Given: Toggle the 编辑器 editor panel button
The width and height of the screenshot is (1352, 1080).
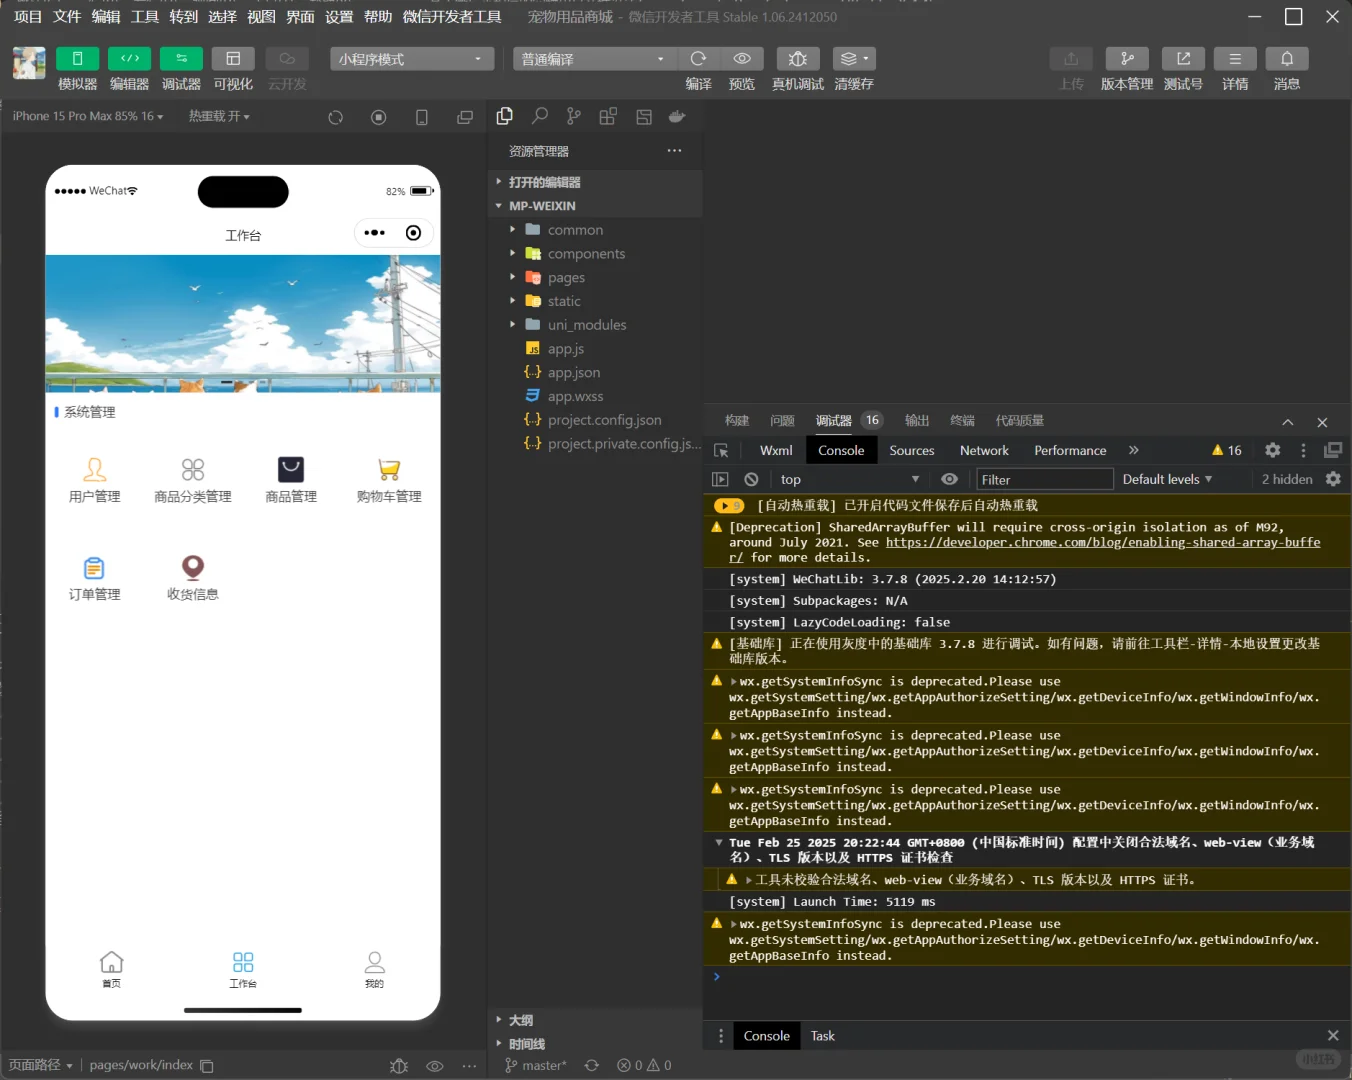Looking at the screenshot, I should tap(129, 59).
